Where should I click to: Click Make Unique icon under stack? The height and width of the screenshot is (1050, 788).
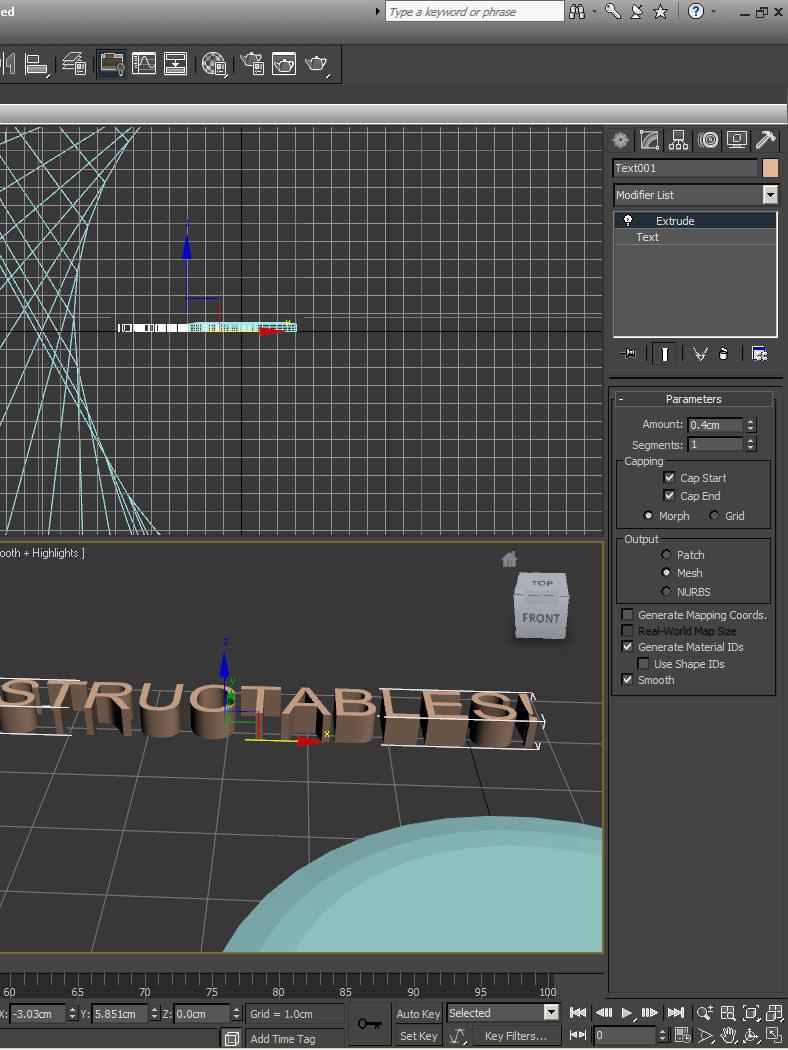pos(700,354)
